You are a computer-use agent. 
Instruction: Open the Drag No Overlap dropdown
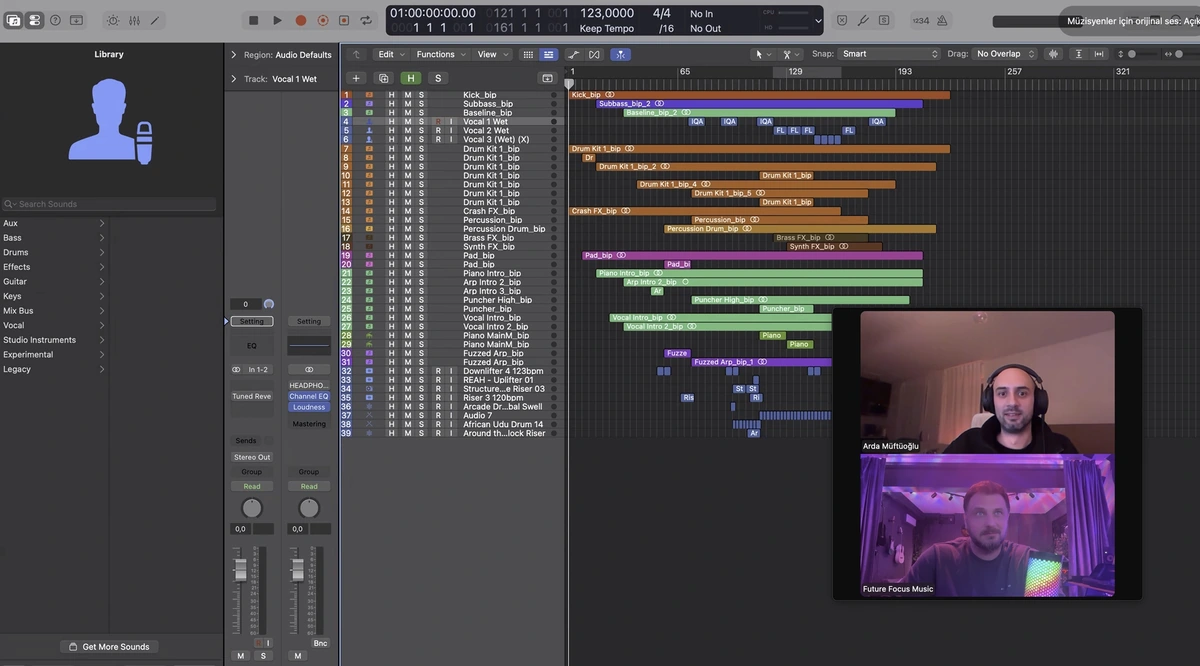pos(1006,54)
